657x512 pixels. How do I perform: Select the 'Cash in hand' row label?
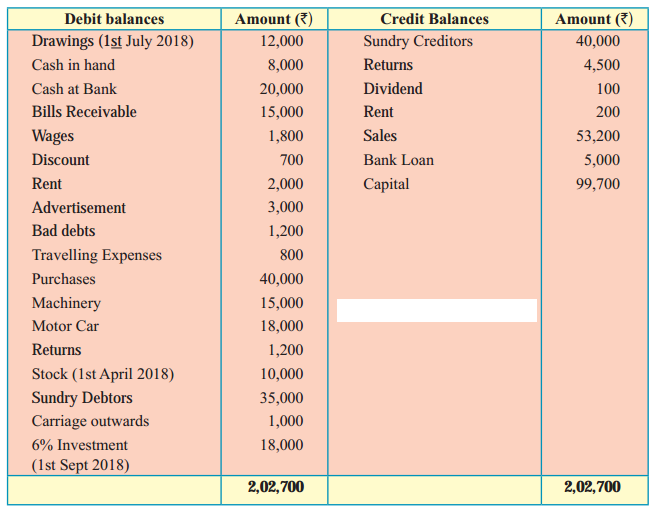[73, 65]
